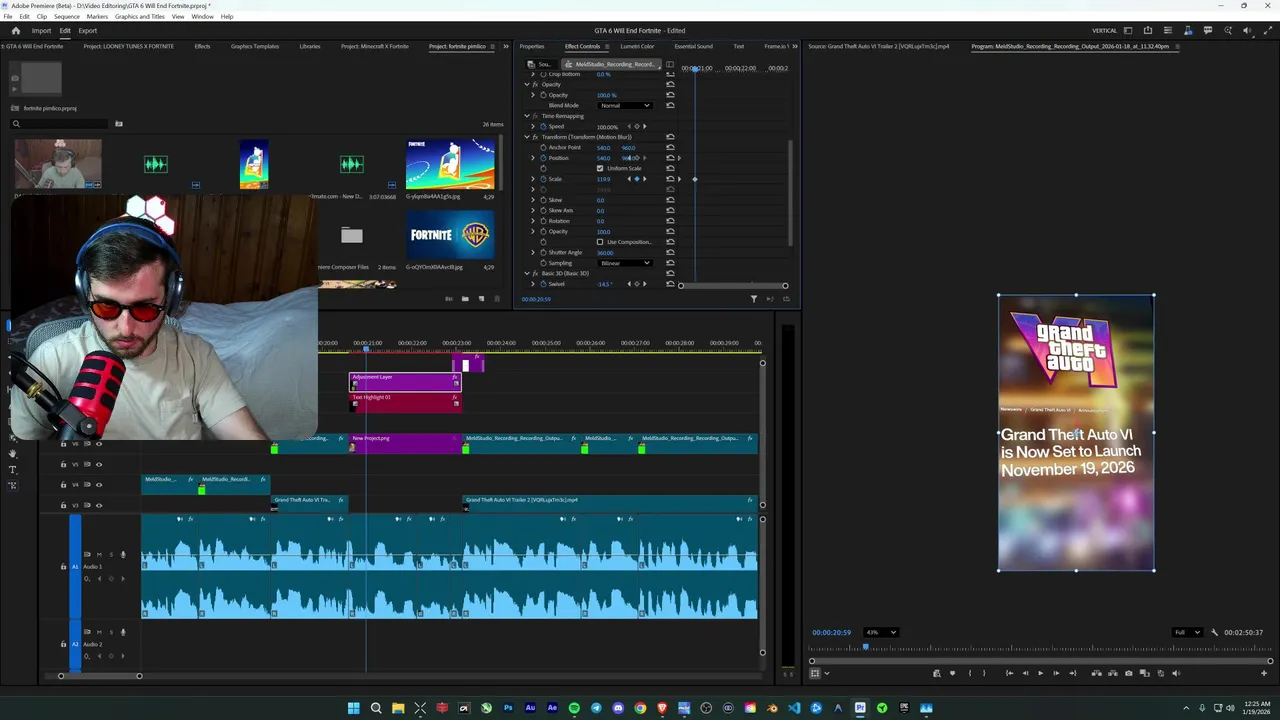Screen dimensions: 1280x720
Task: Hide track V3 with its eye icon
Action: (98, 505)
